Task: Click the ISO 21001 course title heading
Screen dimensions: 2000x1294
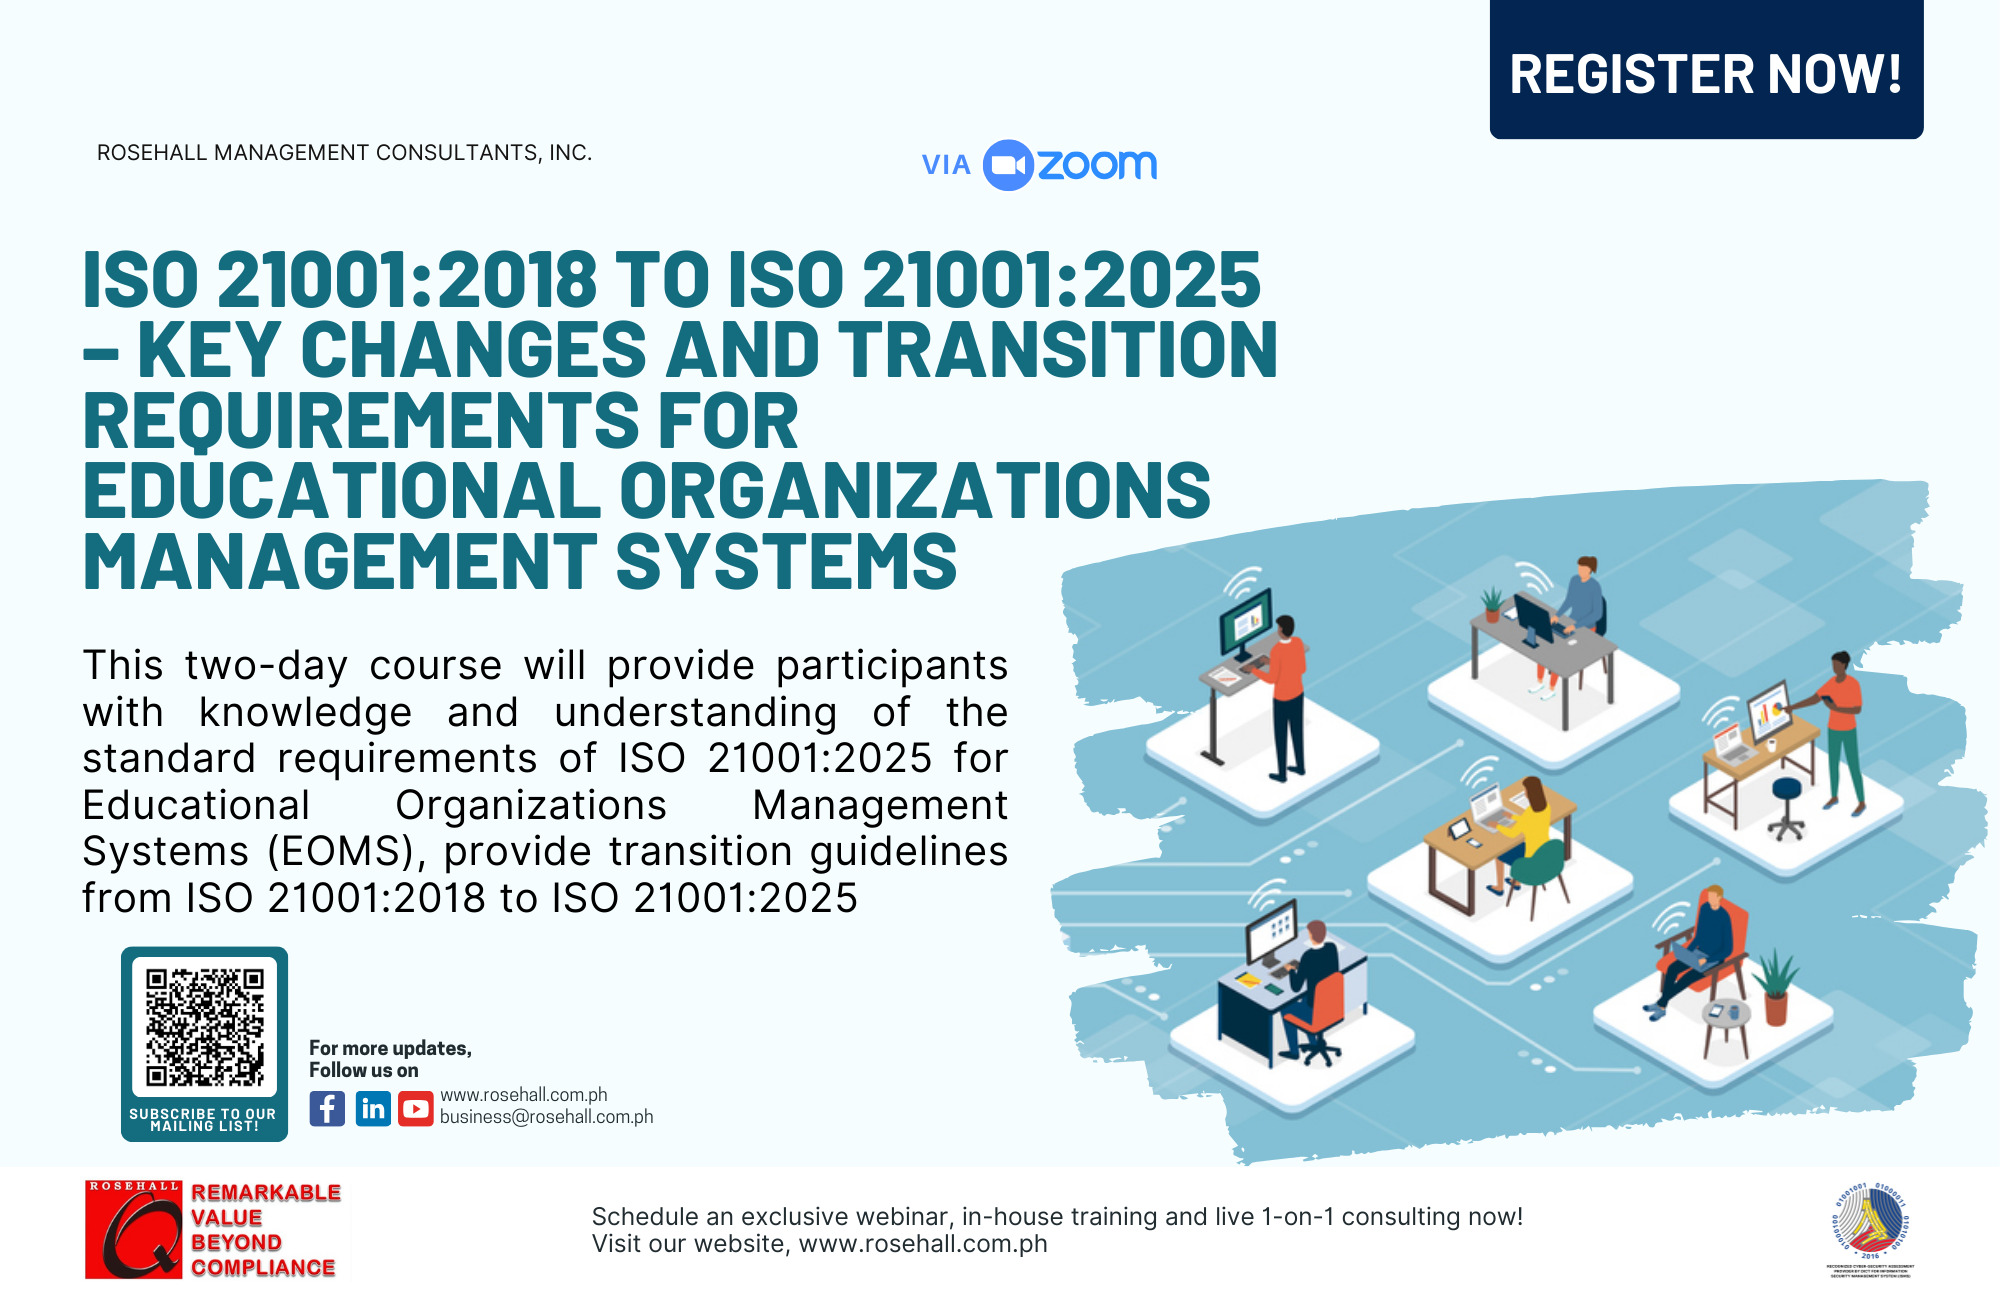Action: pos(680,420)
